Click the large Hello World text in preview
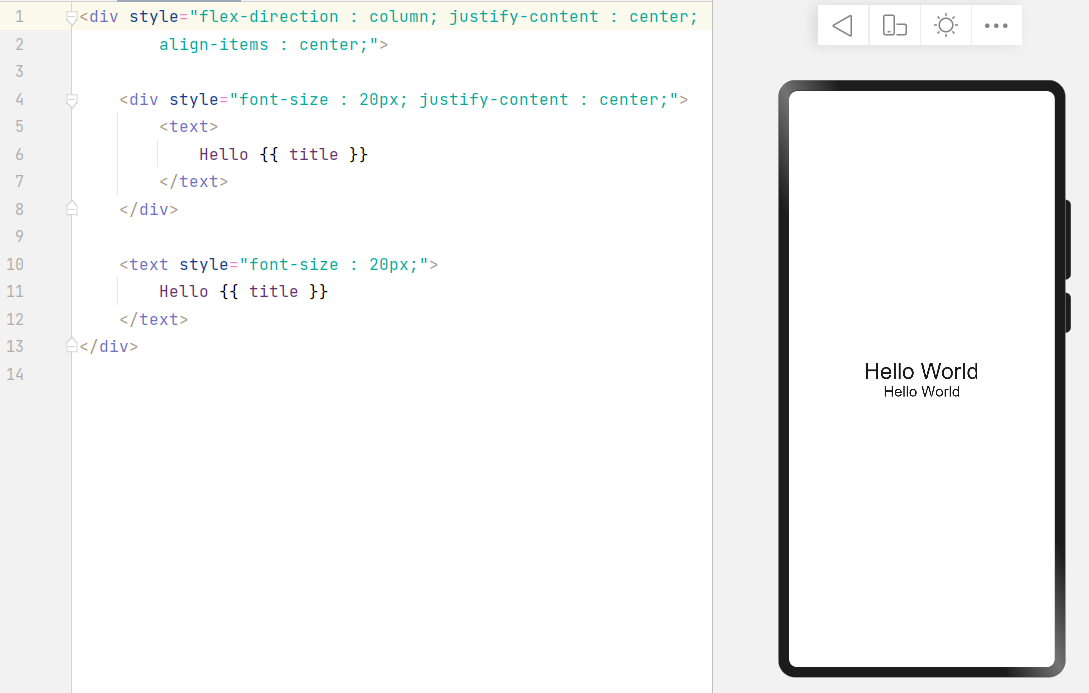This screenshot has width=1089, height=693. click(921, 371)
